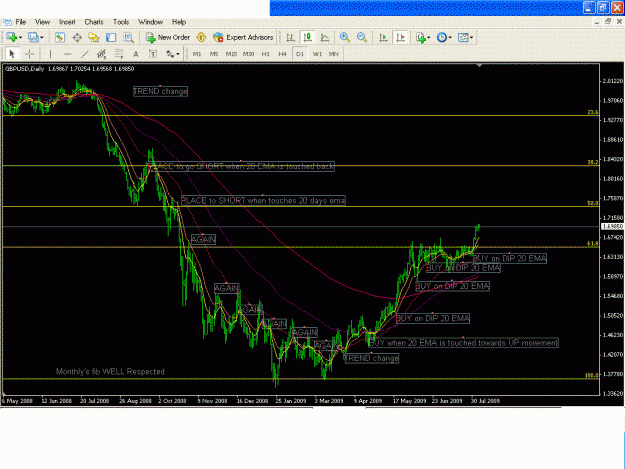Switch timeframe to H4
The width and height of the screenshot is (625, 469).
283,54
